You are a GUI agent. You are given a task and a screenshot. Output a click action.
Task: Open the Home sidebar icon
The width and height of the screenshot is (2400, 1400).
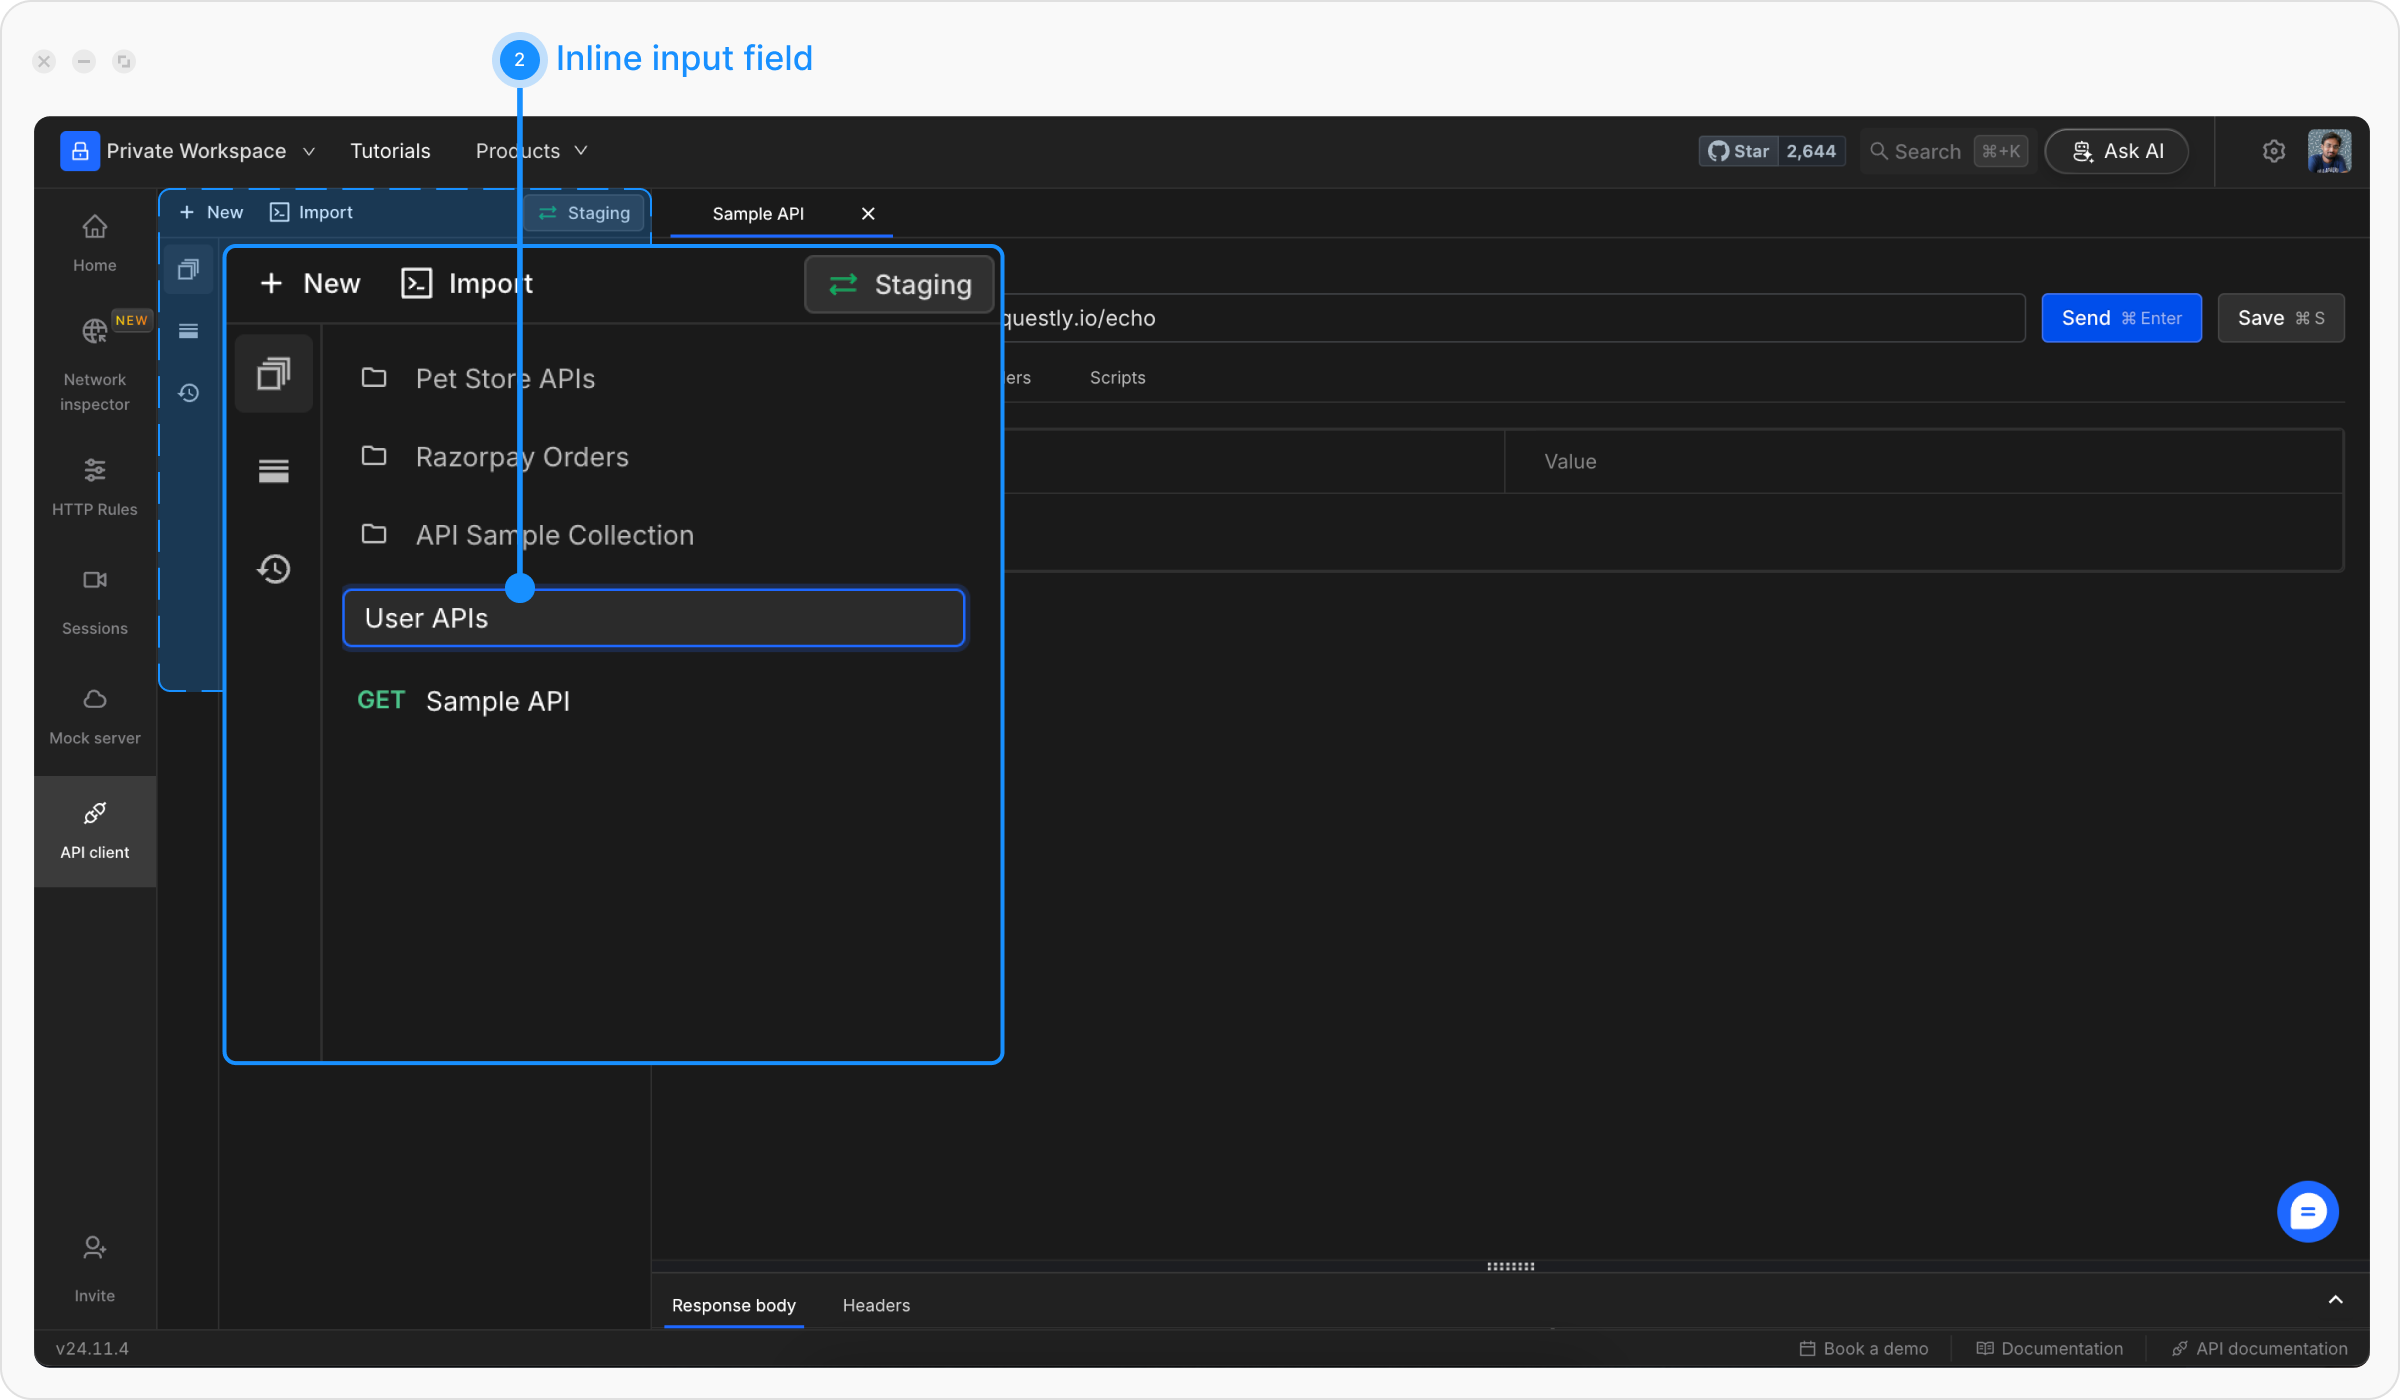[94, 242]
